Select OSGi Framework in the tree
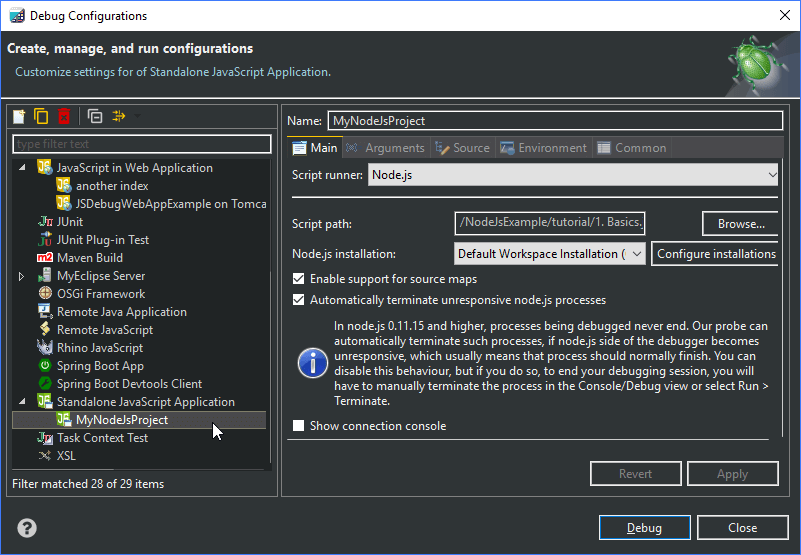The height and width of the screenshot is (555, 801). (x=101, y=294)
